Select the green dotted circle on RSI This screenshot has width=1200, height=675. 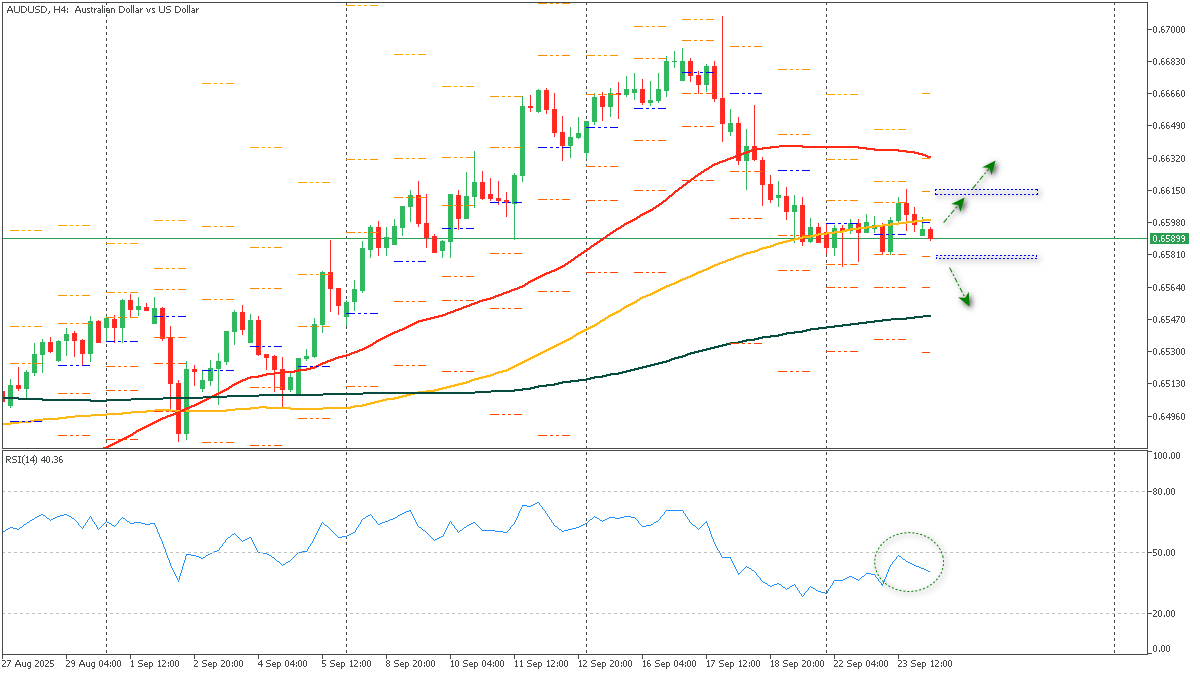coord(909,562)
